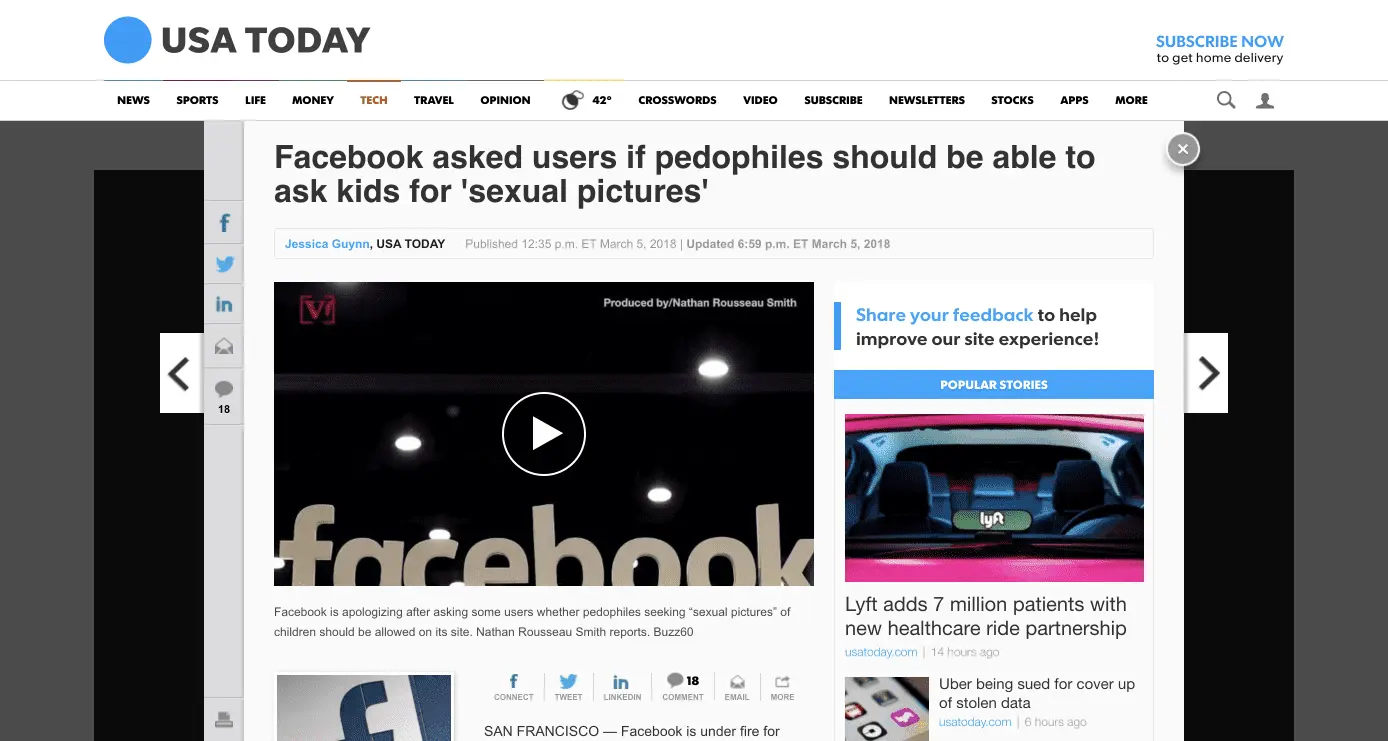Open the weather widget showing 42°
The image size is (1388, 741).
click(587, 100)
